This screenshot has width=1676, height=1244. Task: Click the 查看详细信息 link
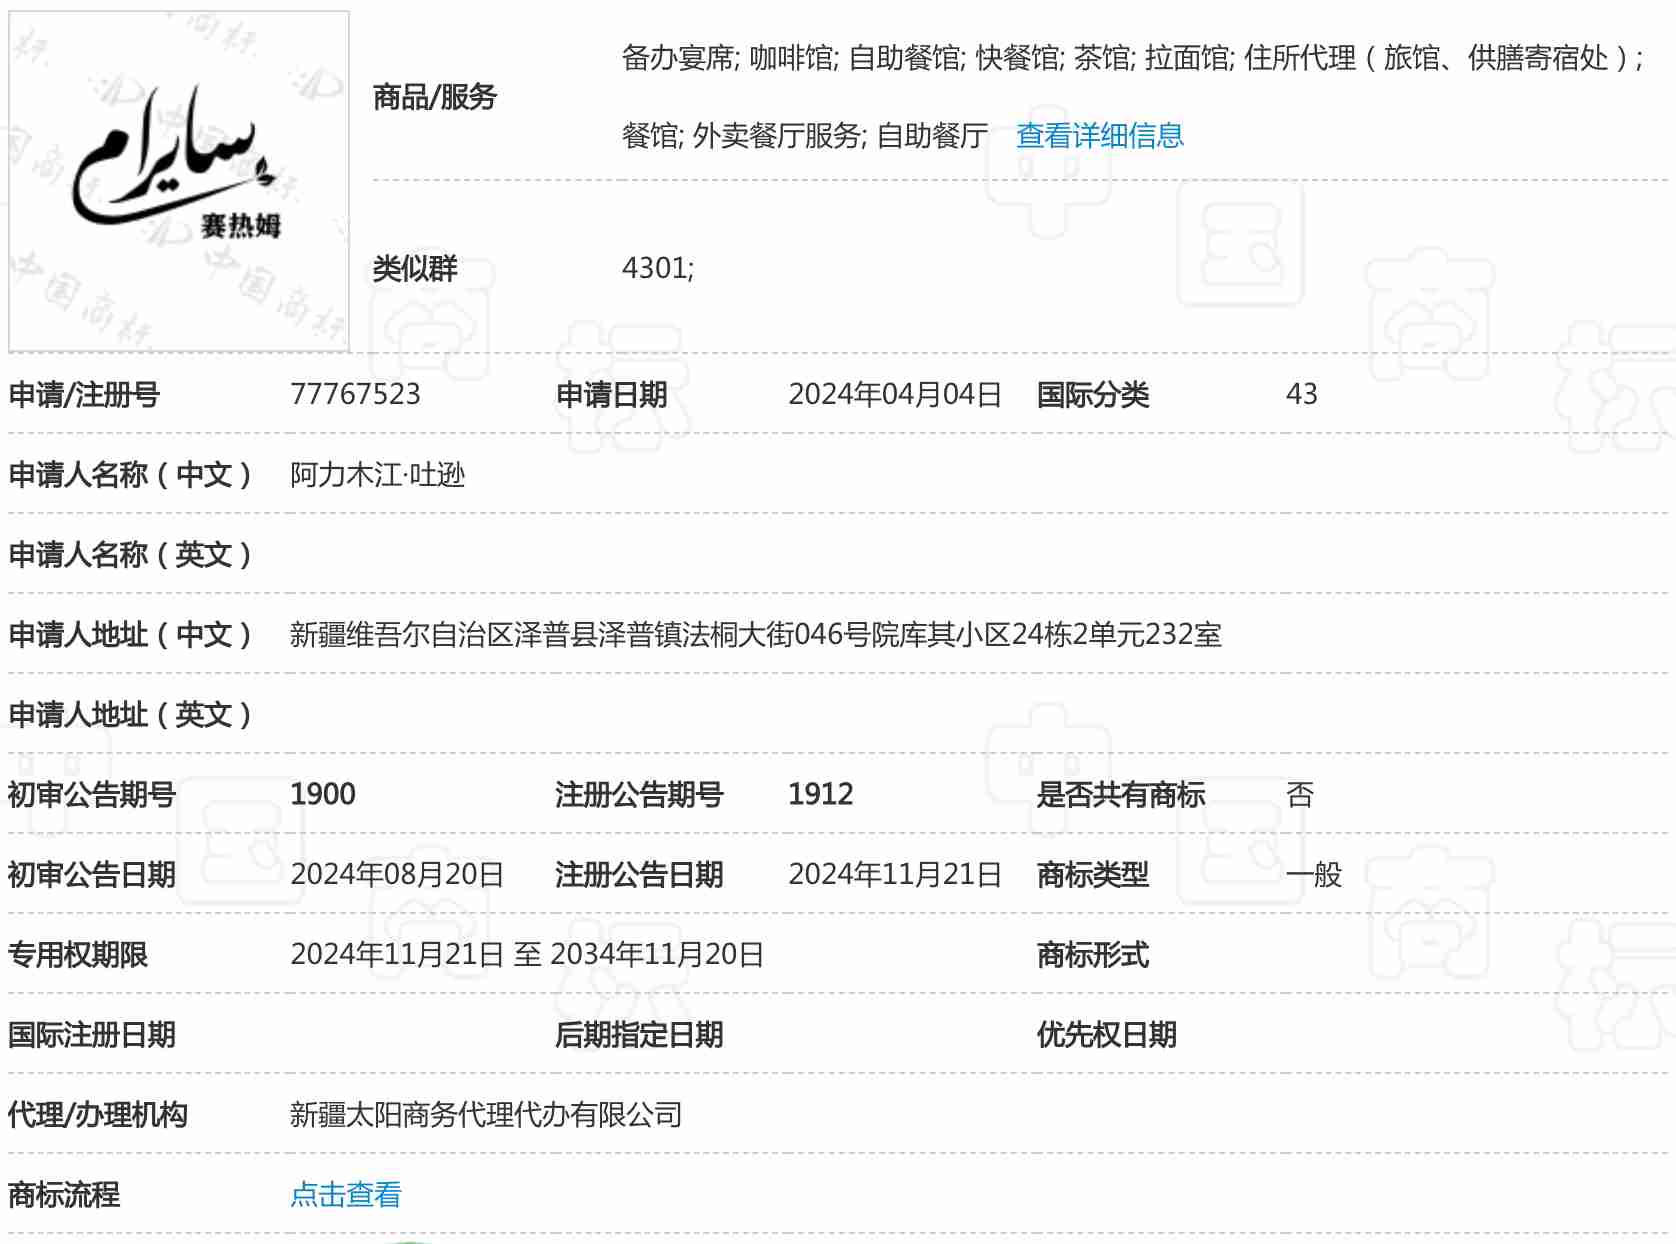[x=1099, y=135]
